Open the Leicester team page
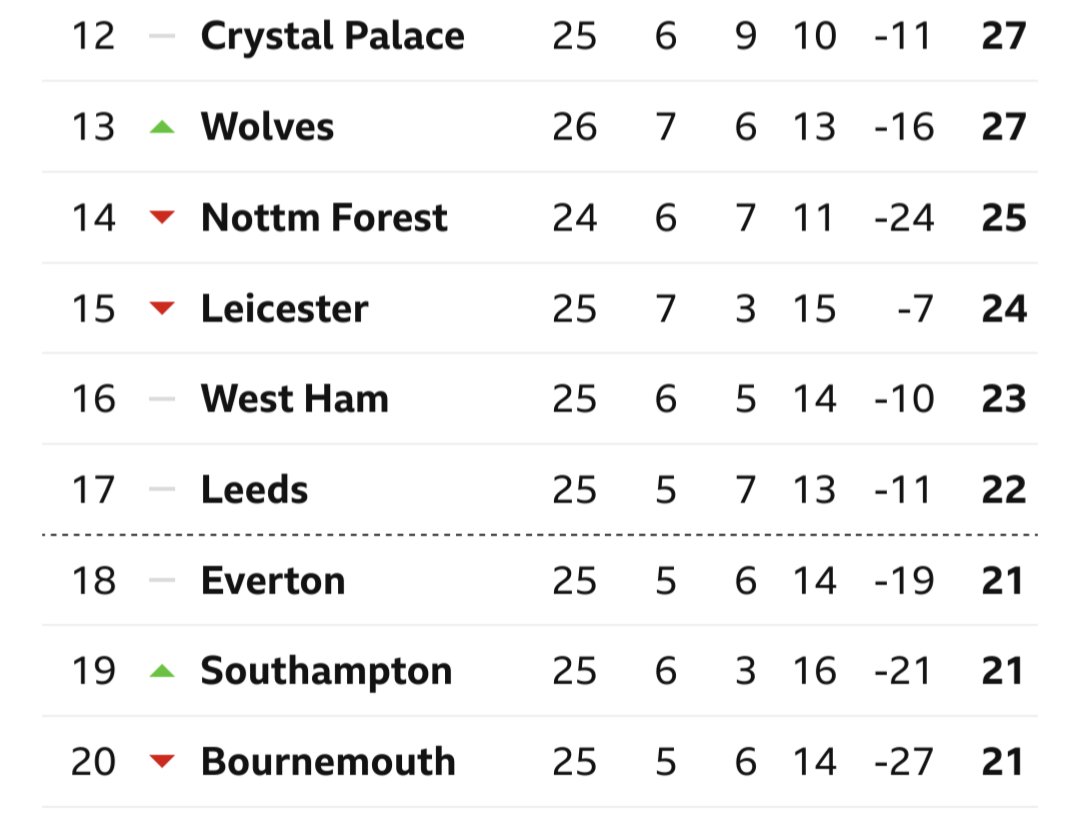The image size is (1080, 821). click(x=284, y=309)
